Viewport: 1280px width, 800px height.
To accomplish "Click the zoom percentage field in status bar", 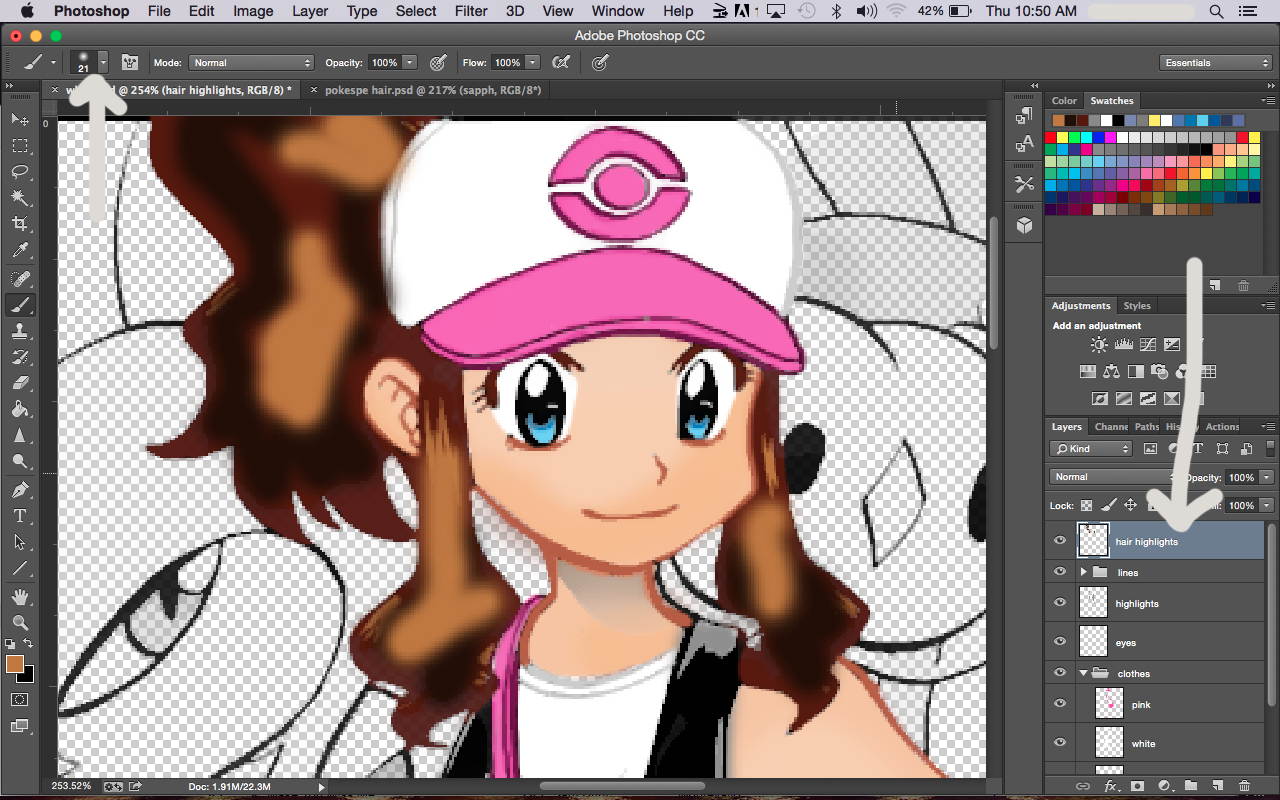I will [x=72, y=786].
